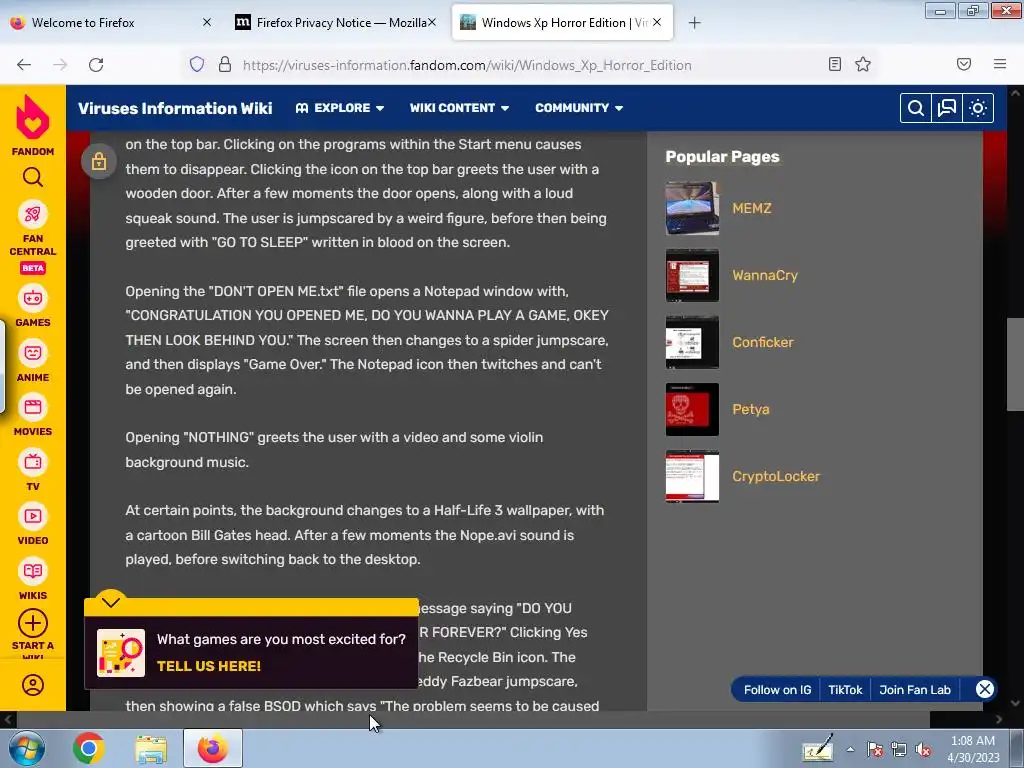Open a new browser tab
The width and height of the screenshot is (1024, 768).
point(694,23)
